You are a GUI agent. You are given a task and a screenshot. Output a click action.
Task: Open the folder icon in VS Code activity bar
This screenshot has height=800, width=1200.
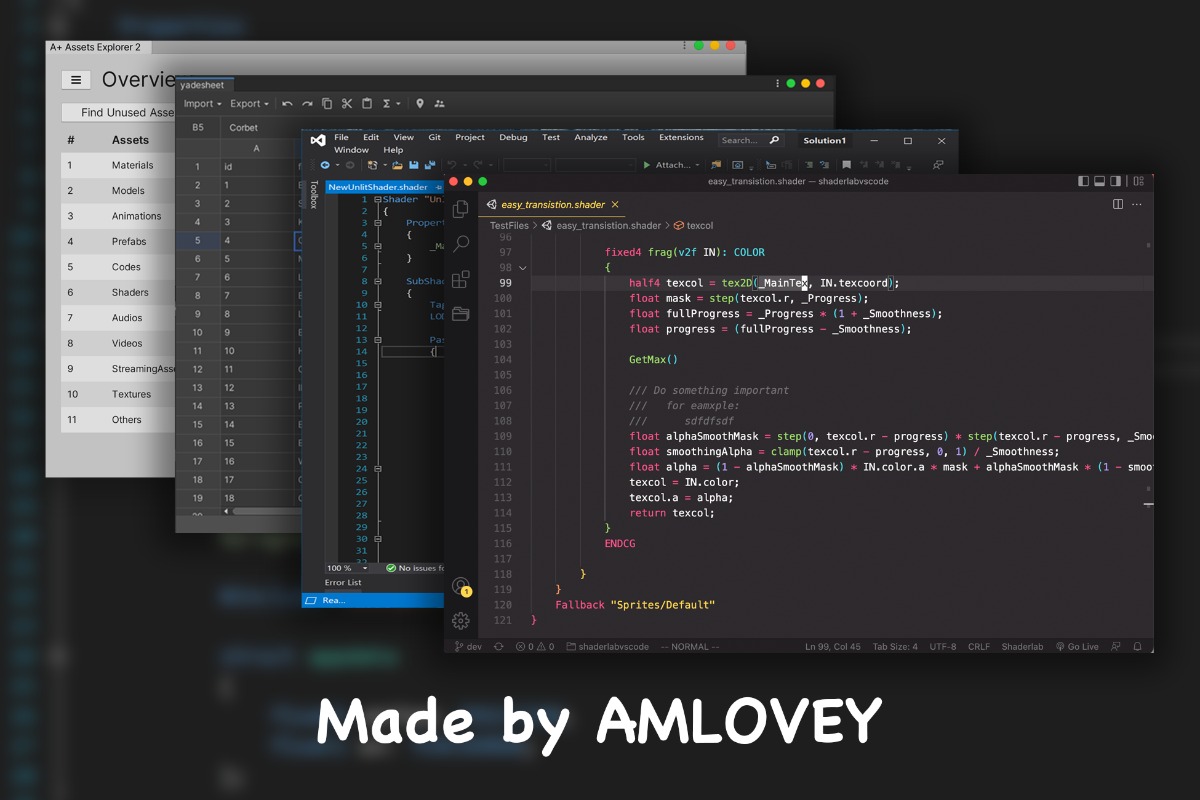[461, 314]
